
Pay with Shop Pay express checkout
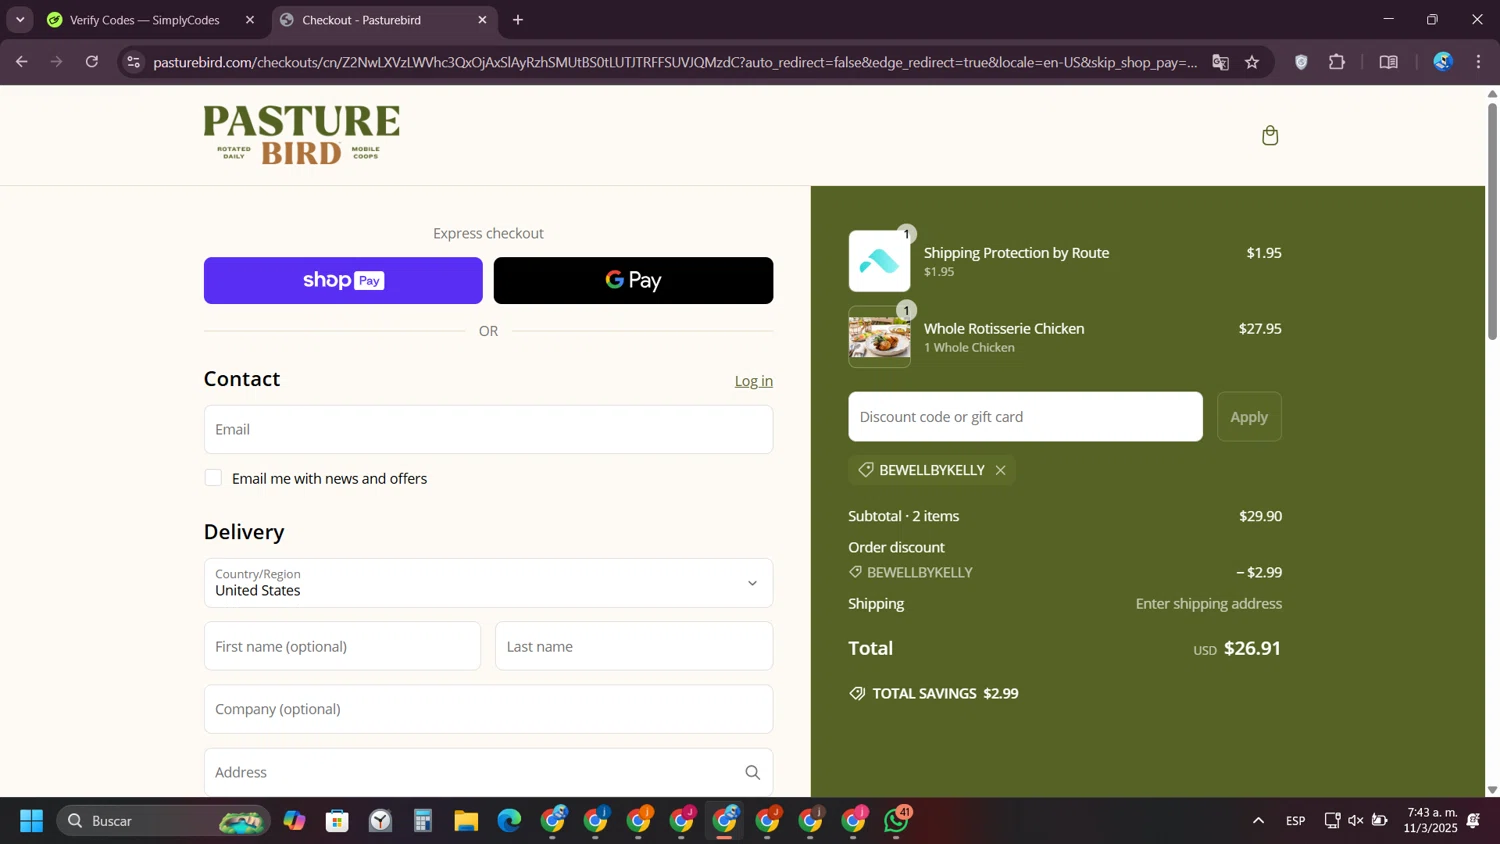343,281
